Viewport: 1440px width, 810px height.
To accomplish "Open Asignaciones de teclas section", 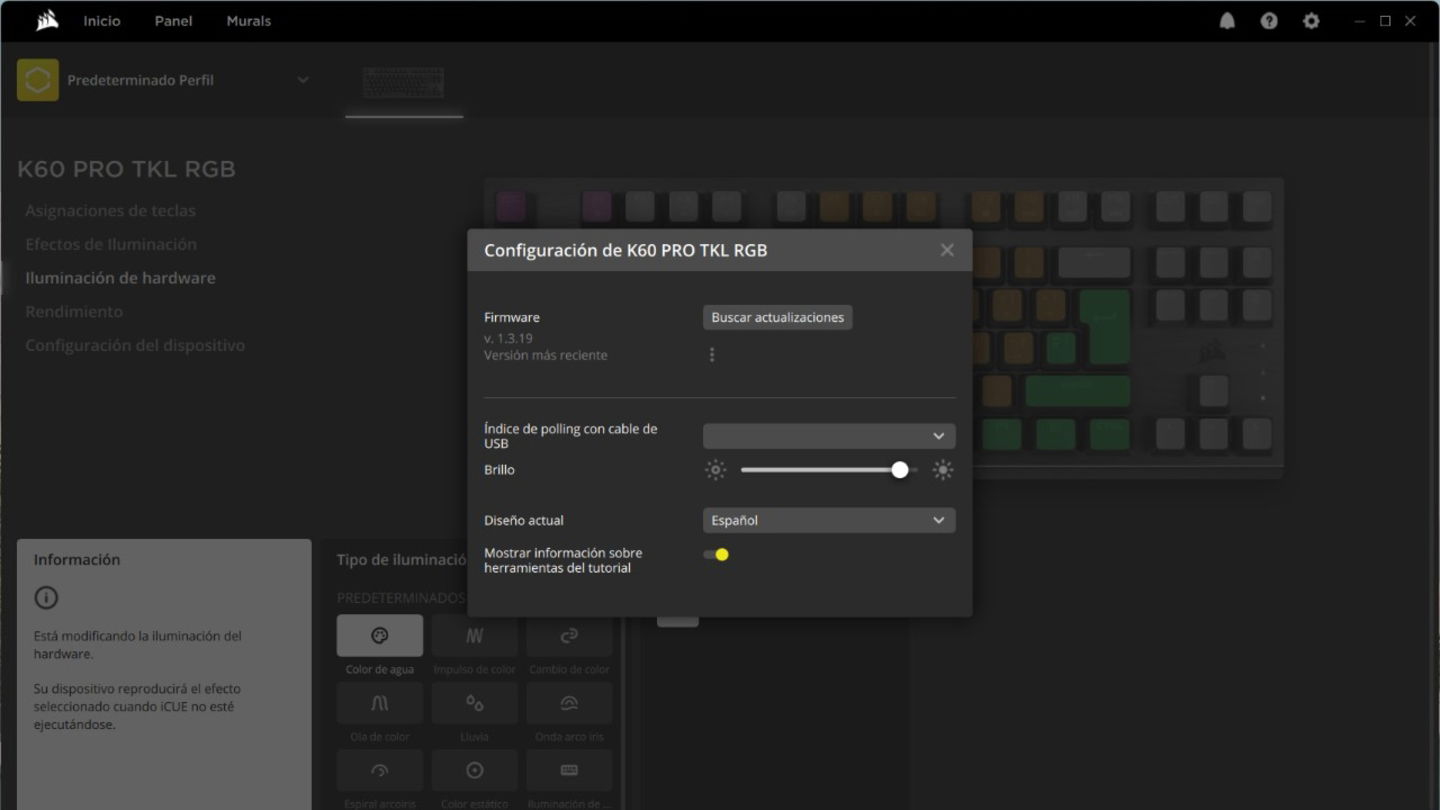I will (x=110, y=211).
